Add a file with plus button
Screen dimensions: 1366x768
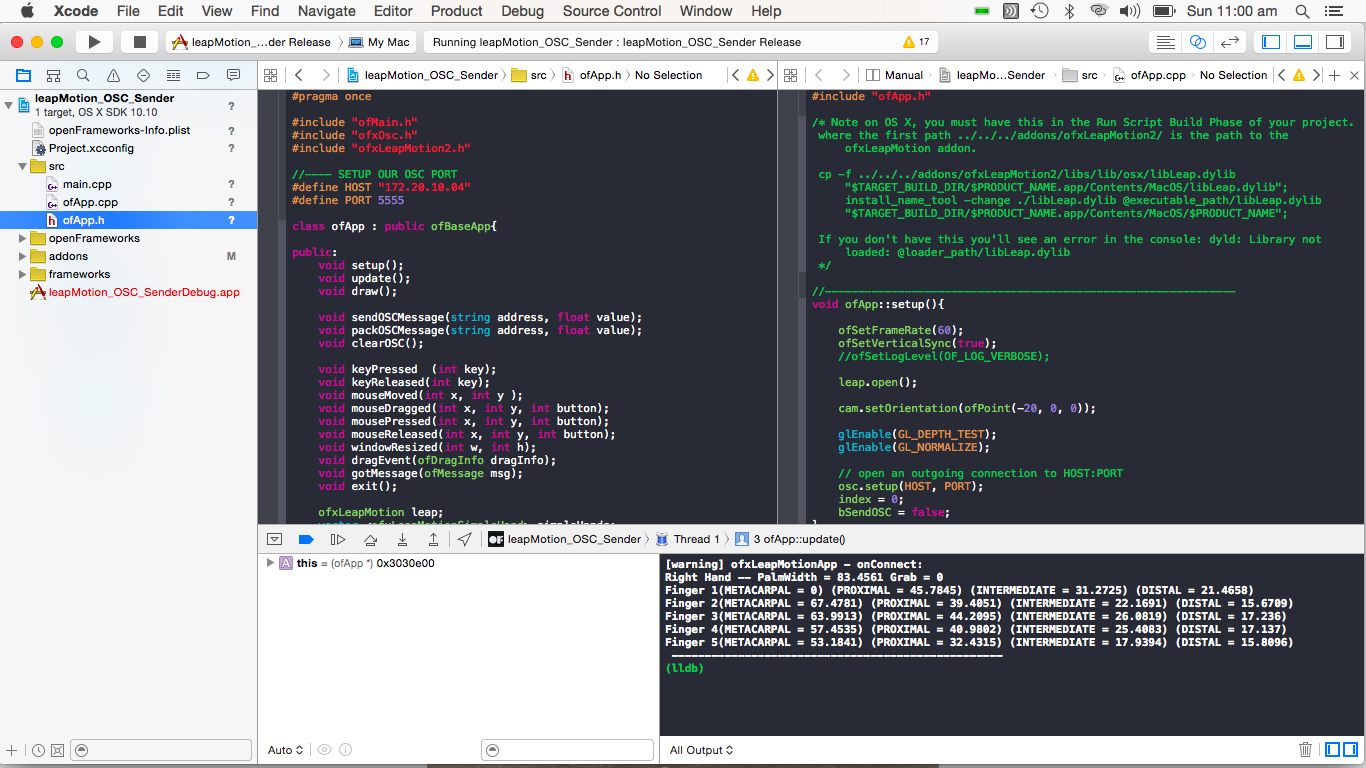point(12,750)
